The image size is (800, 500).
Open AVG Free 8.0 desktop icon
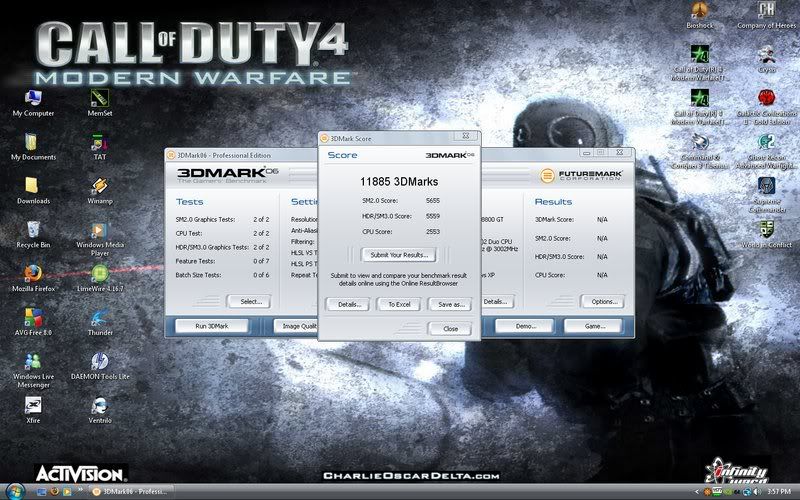coord(33,322)
